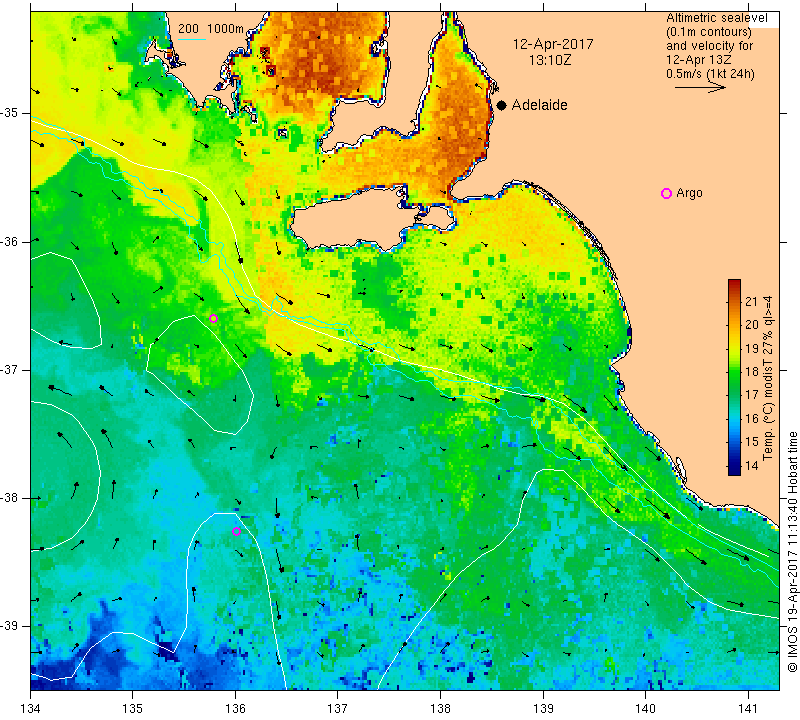Screen dimensions: 800x720
Task: Click the longitude axis label 135
Action: pyautogui.click(x=133, y=709)
